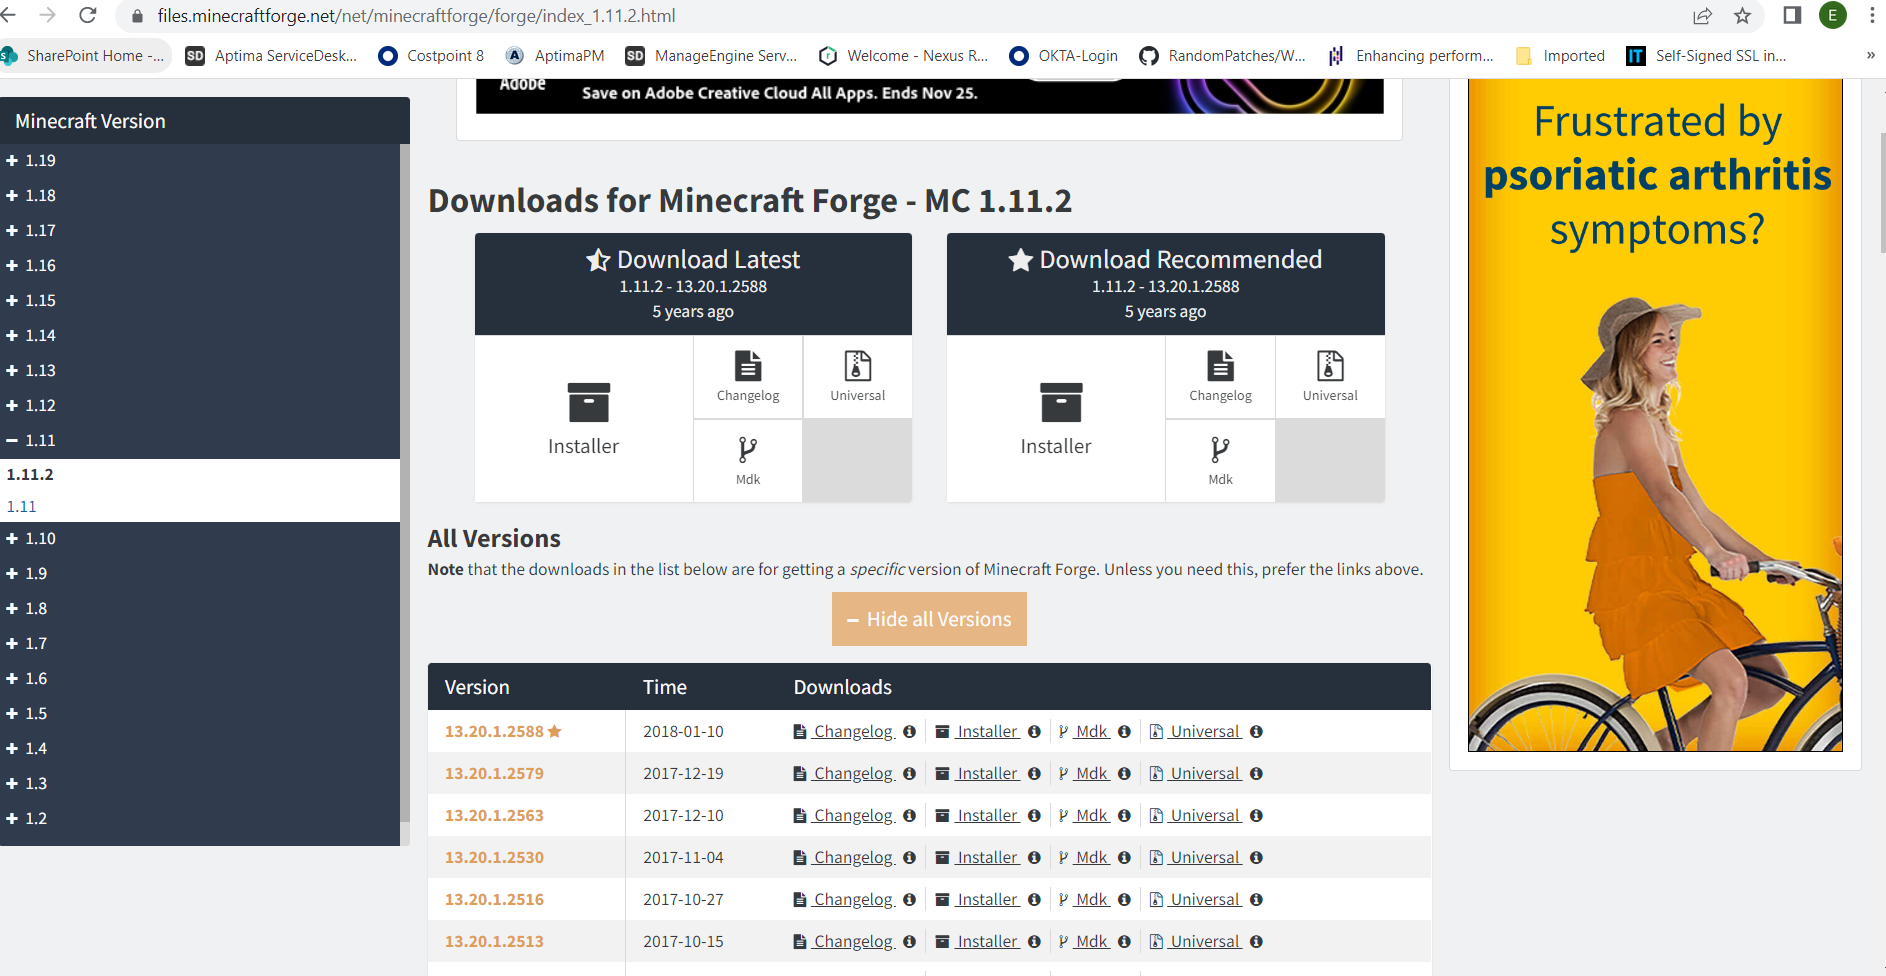Click the Changelog document icon in 2017-12-19 row
The width and height of the screenshot is (1886, 976).
click(799, 773)
